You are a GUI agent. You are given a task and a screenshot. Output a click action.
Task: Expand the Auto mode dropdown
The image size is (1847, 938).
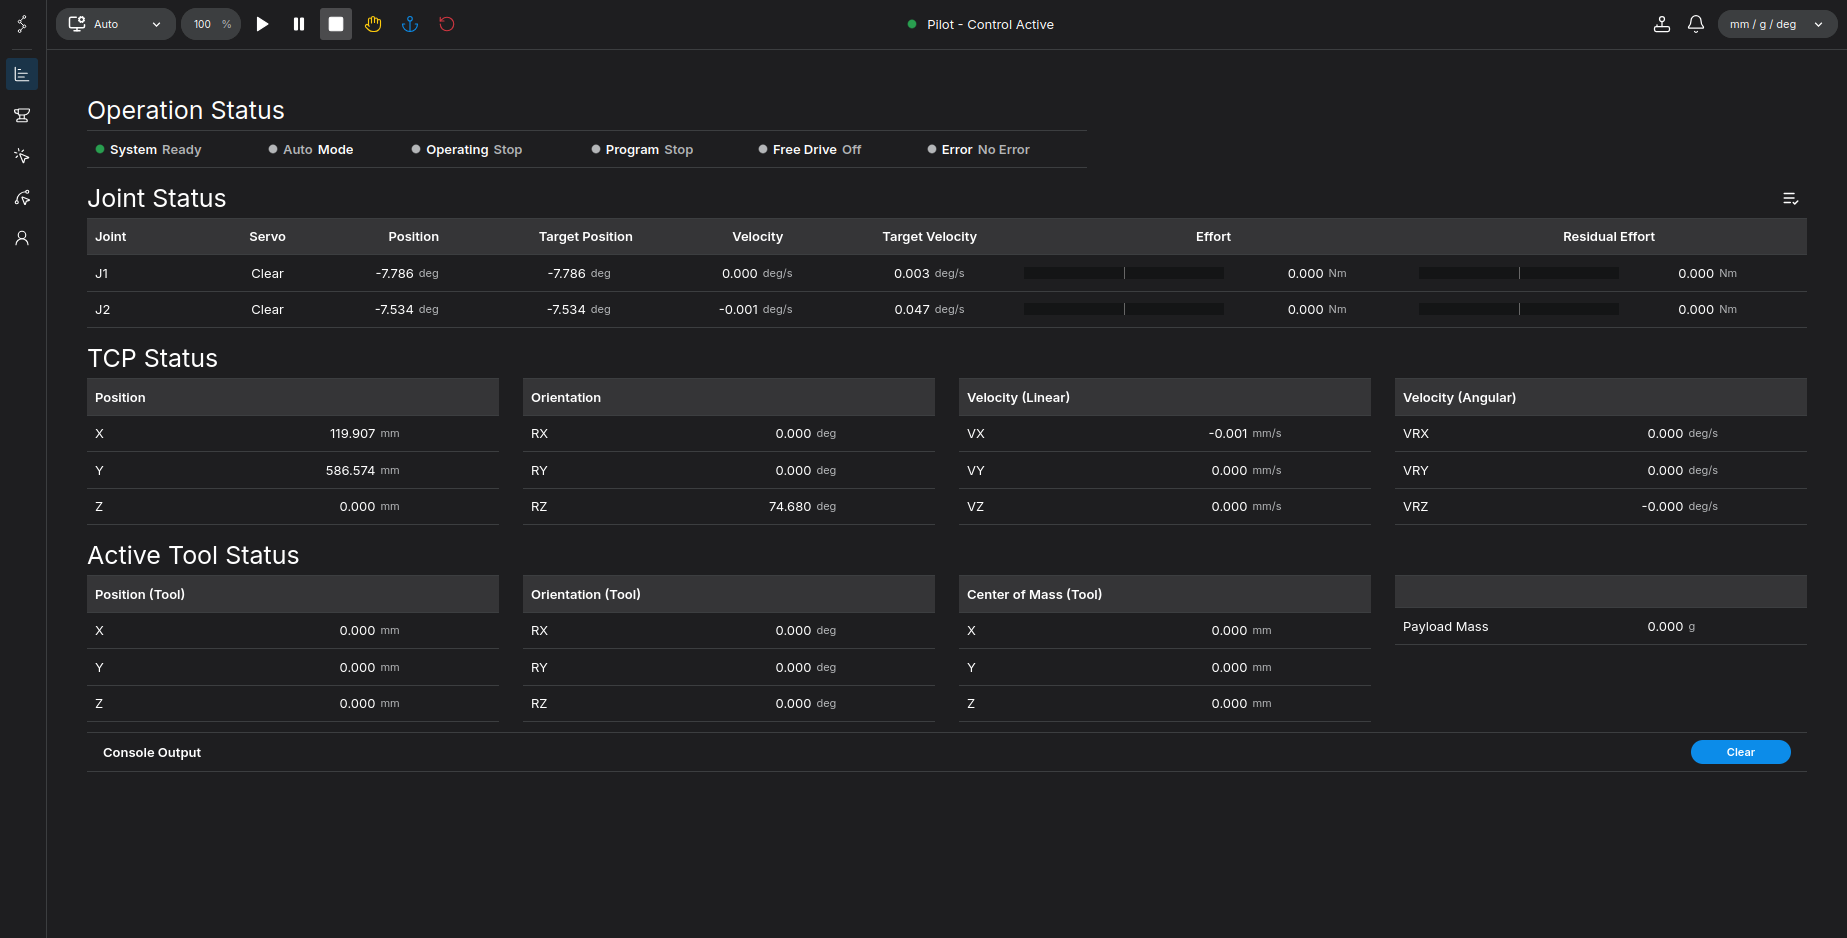pyautogui.click(x=116, y=24)
